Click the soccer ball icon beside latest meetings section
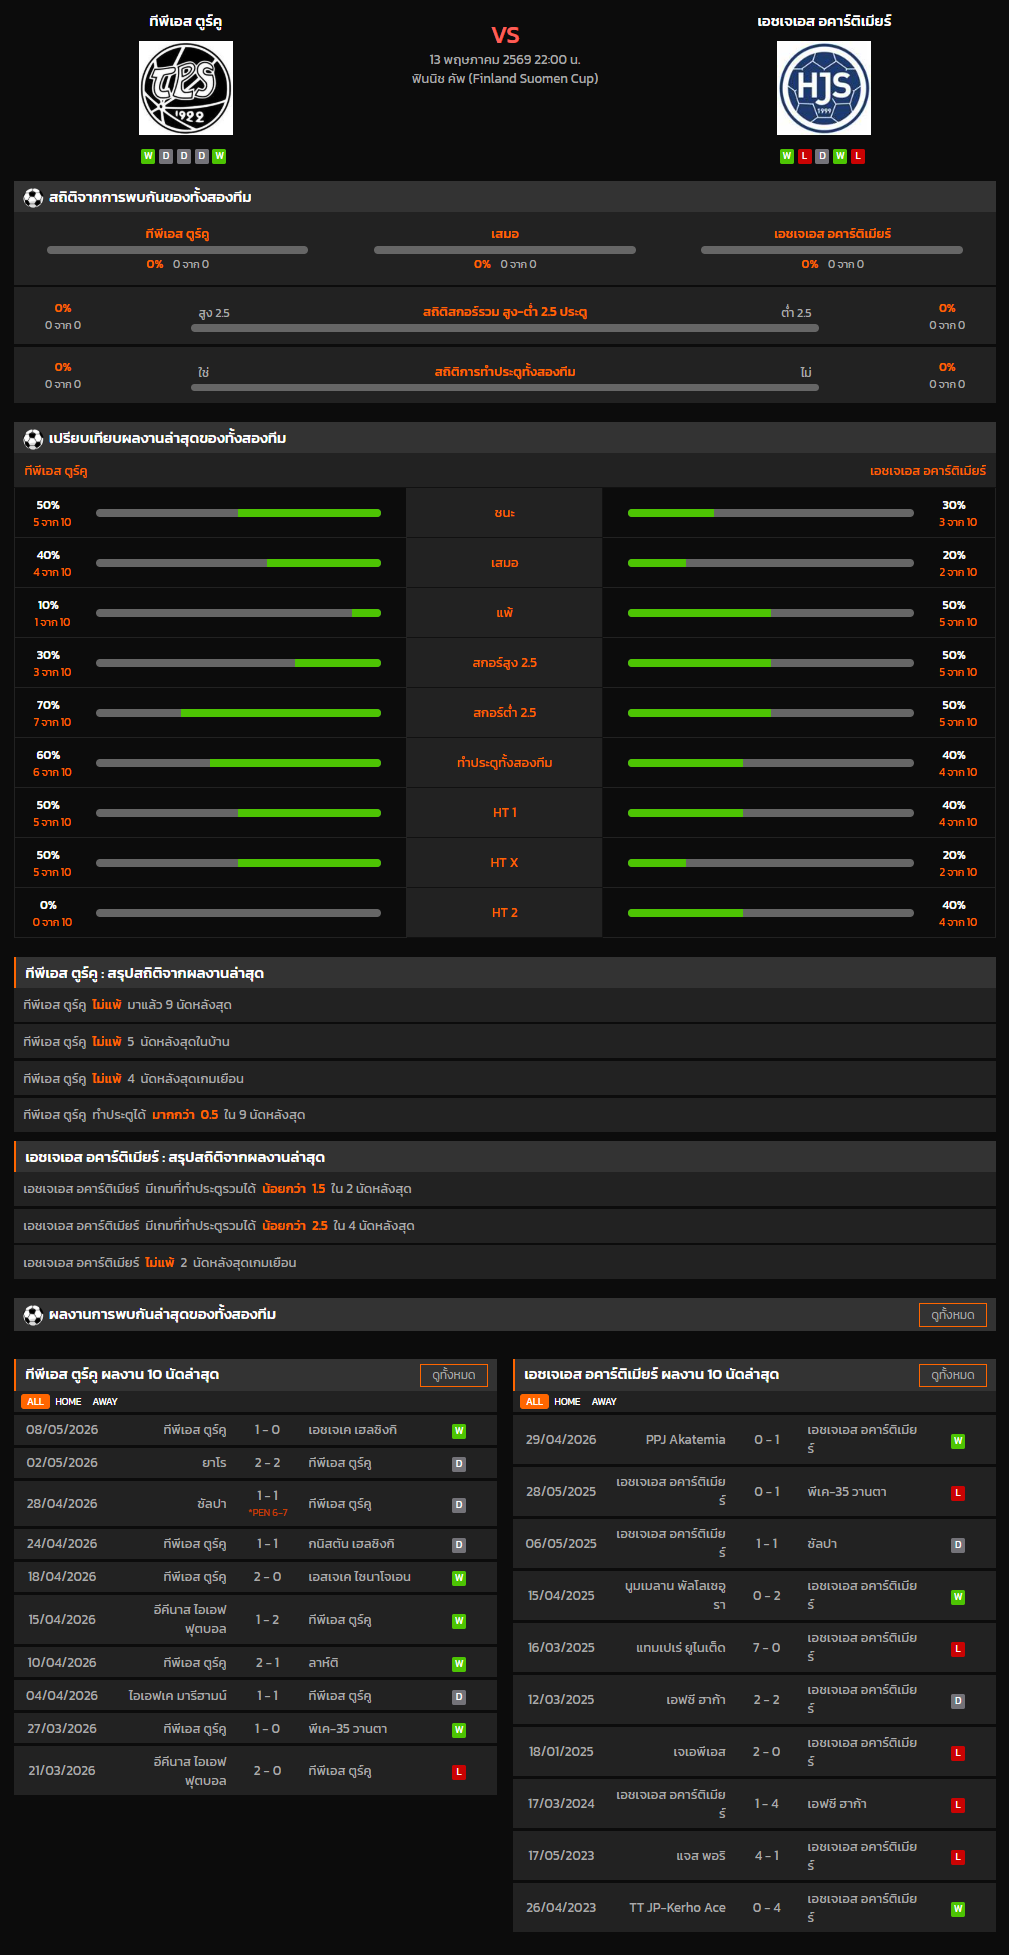Image resolution: width=1009 pixels, height=1955 pixels. [33, 1314]
